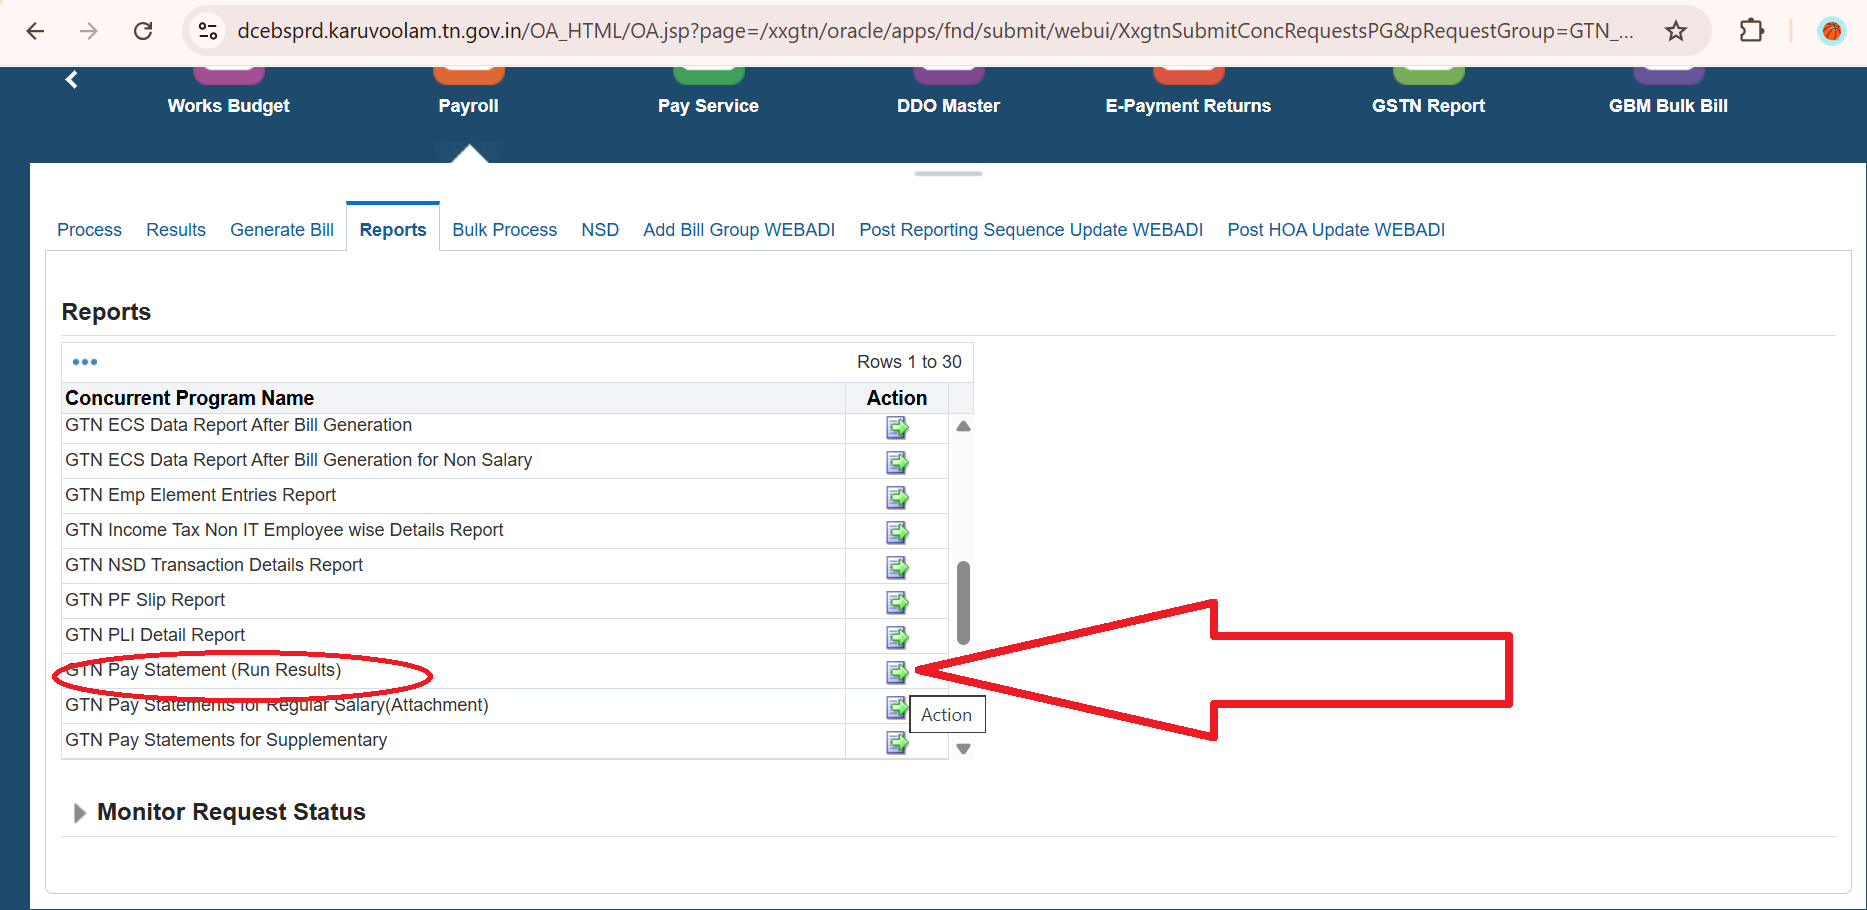Run the GTN PF Slip Report action icon
Screen dimensions: 1867x910
[897, 603]
